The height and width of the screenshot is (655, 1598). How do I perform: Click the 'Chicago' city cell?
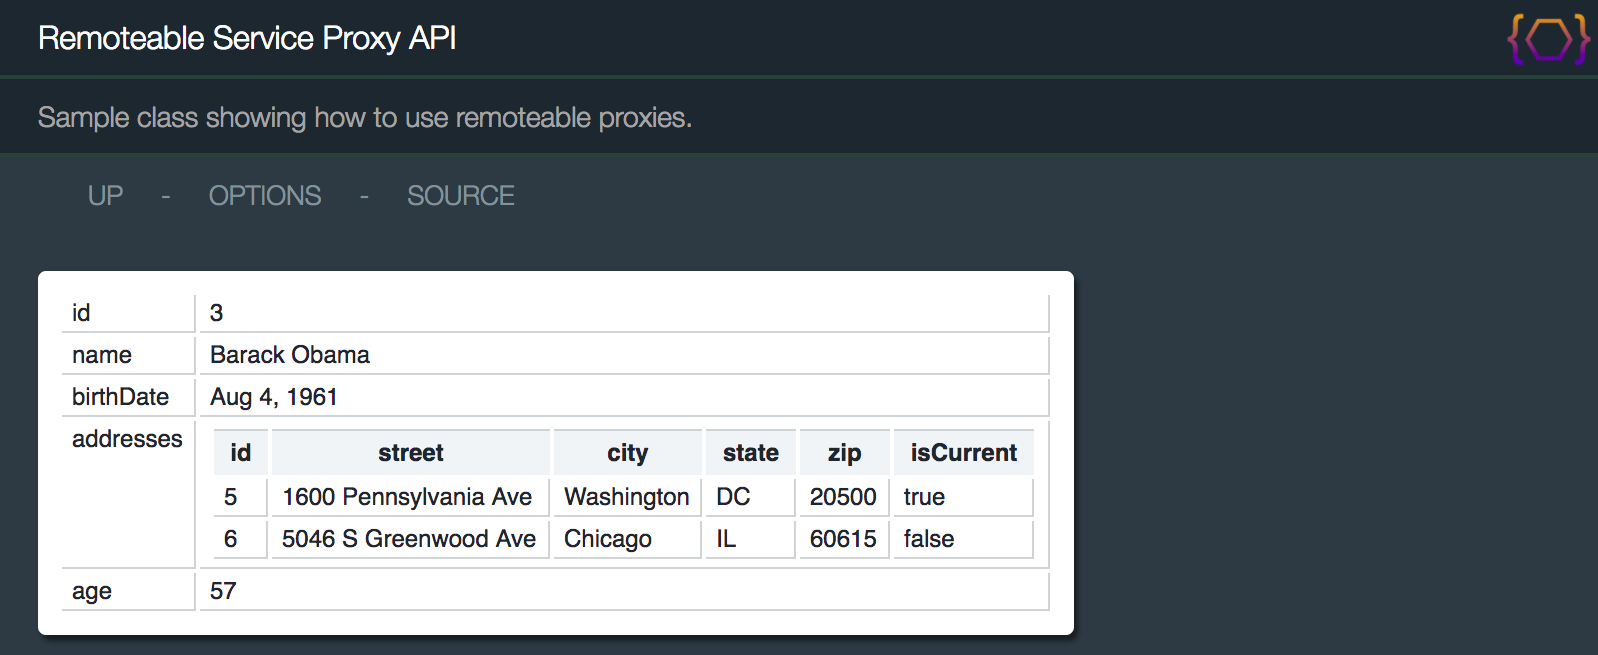[608, 539]
